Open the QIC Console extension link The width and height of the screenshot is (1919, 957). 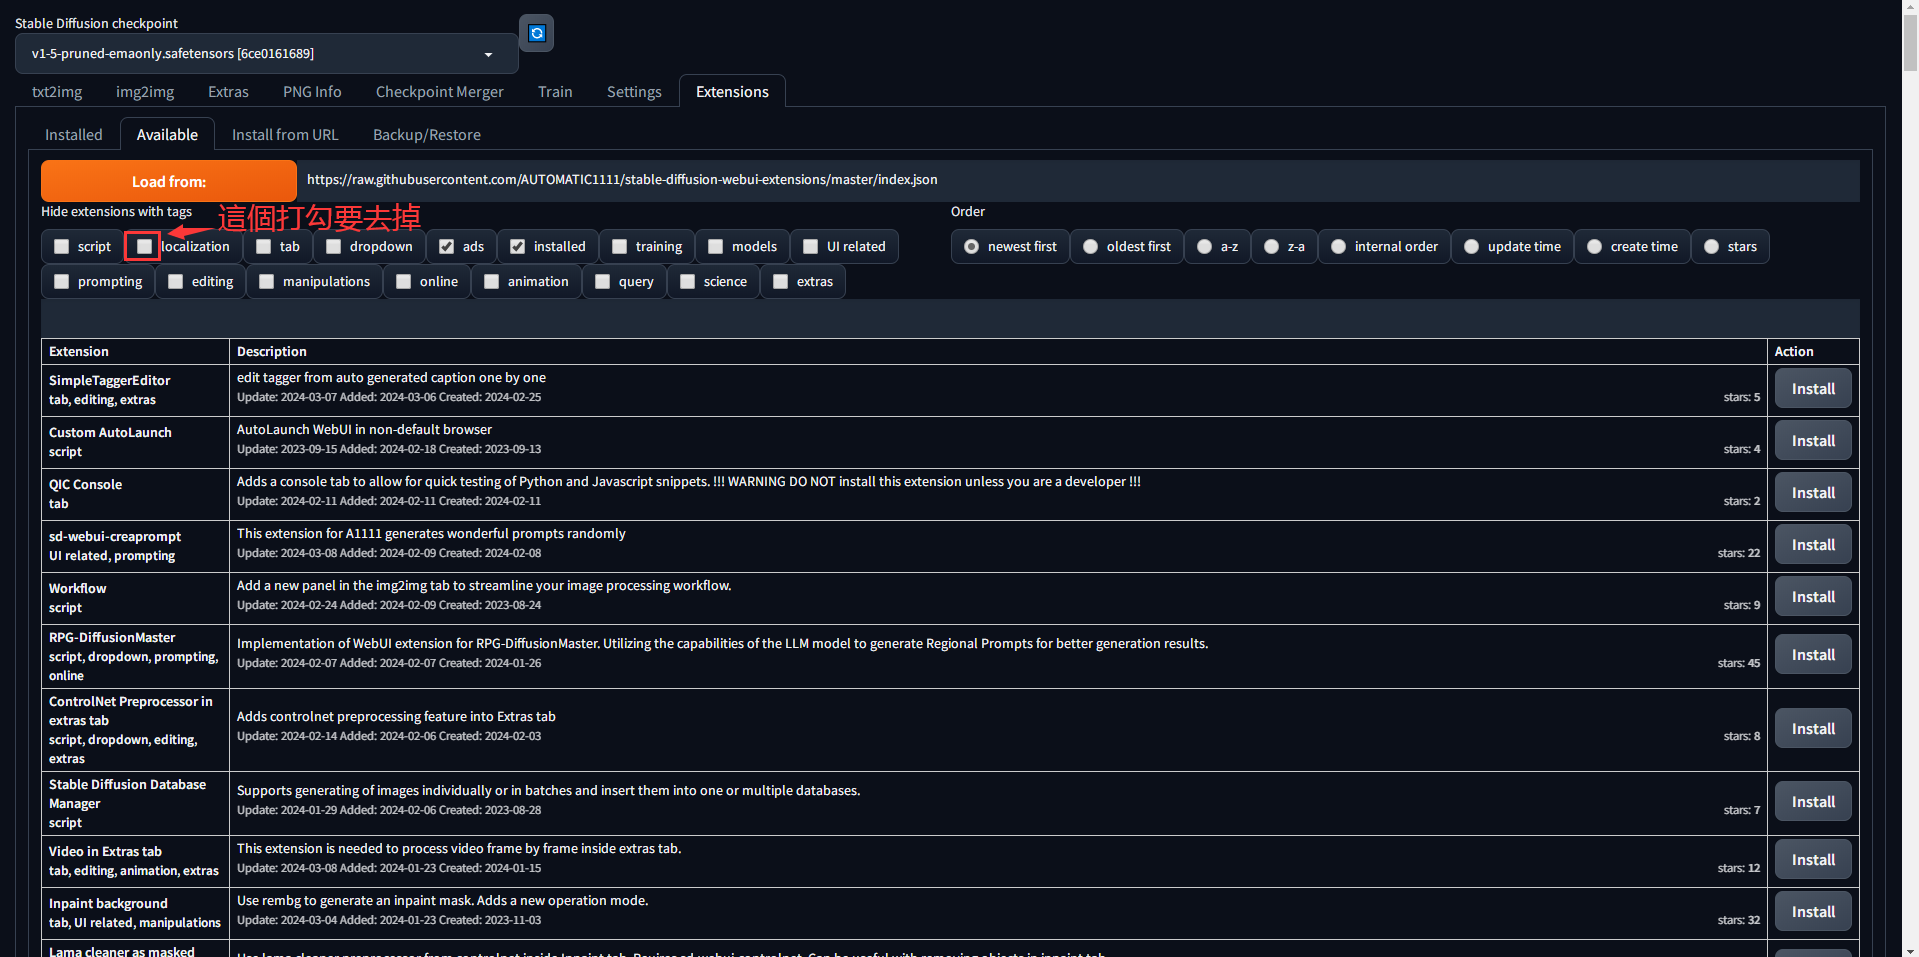[x=85, y=485]
